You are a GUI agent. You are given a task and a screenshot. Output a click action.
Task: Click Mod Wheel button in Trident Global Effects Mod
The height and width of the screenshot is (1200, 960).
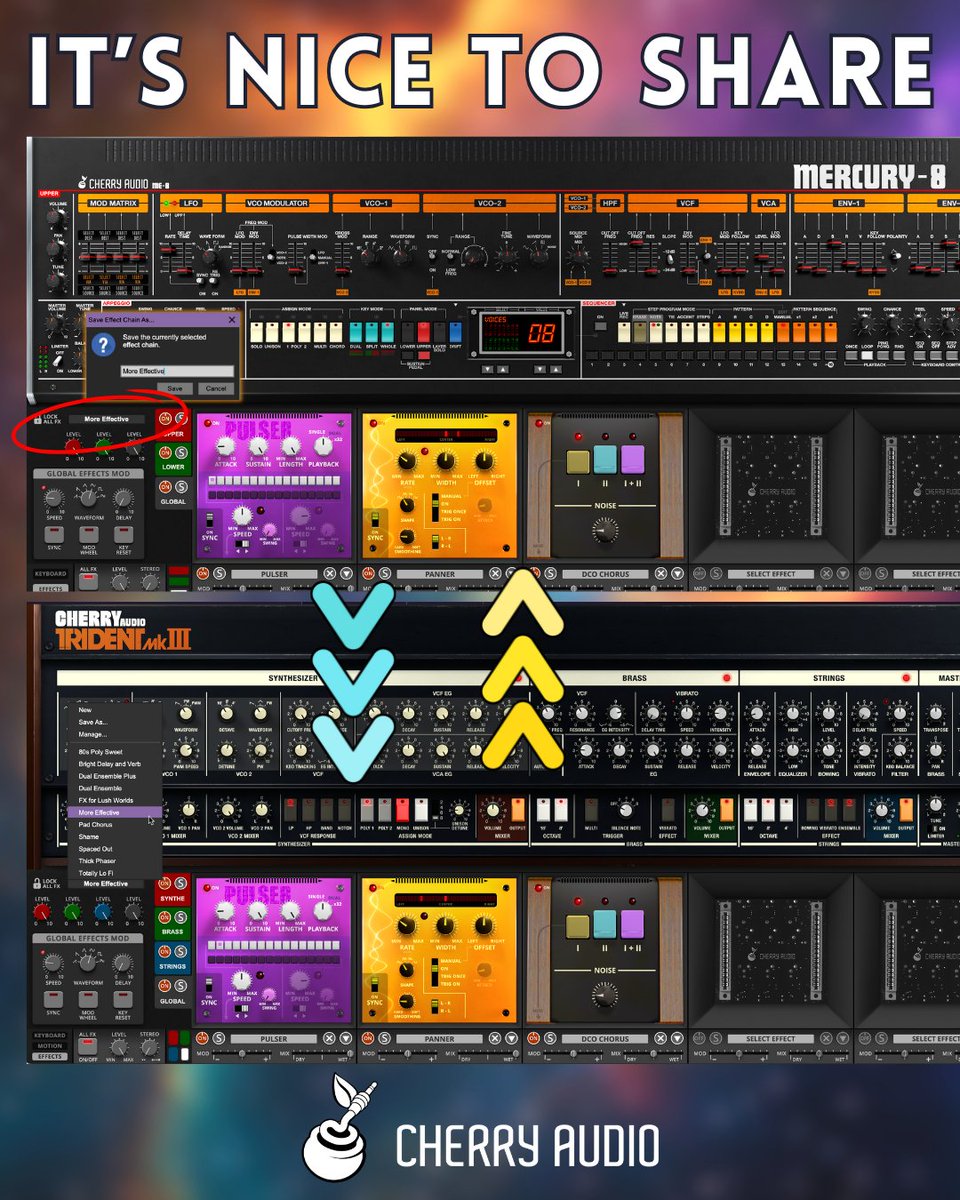click(x=88, y=999)
